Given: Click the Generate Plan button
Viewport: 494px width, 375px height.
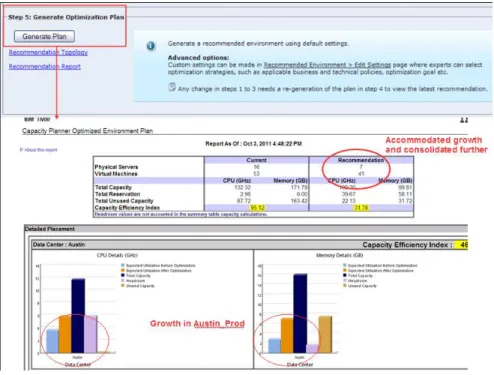Looking at the screenshot, I should pos(44,36).
